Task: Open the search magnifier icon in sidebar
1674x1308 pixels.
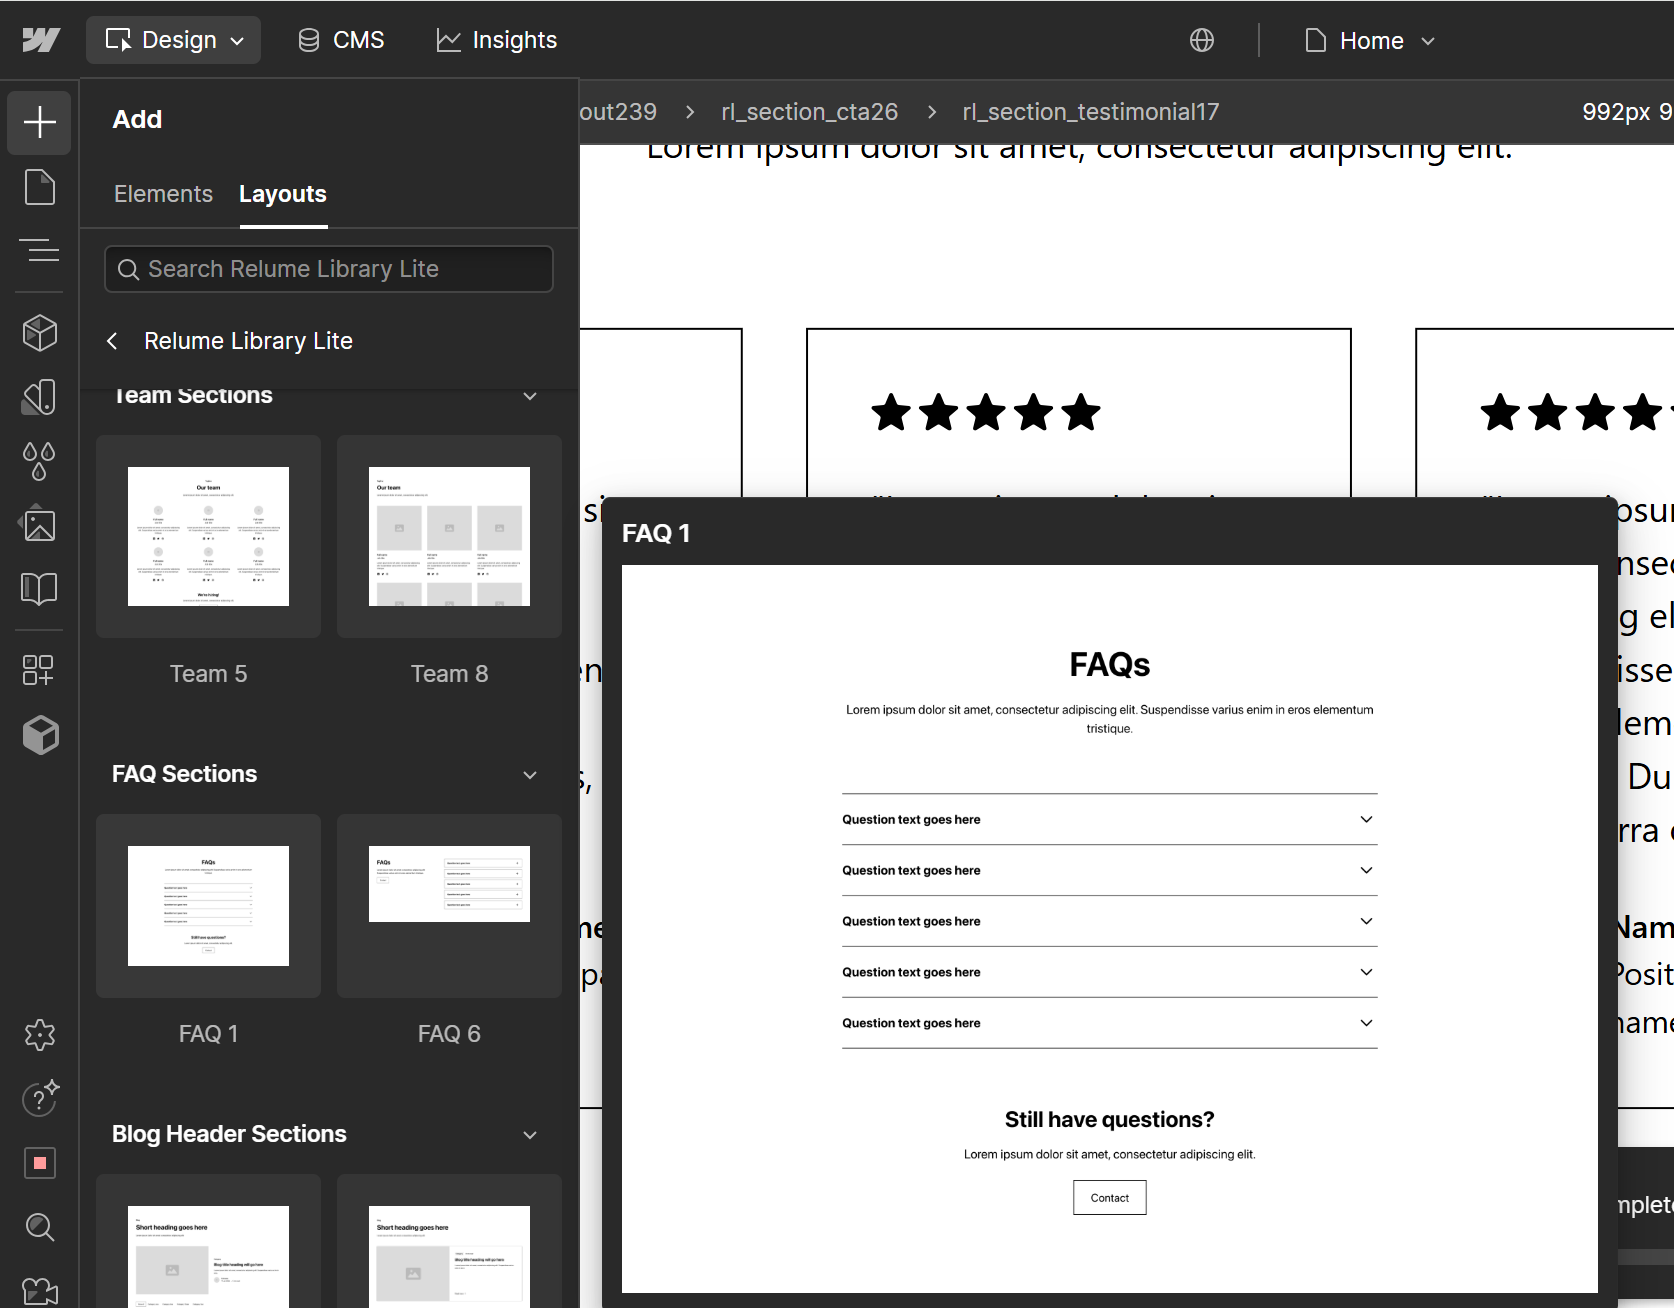Action: coord(39,1227)
